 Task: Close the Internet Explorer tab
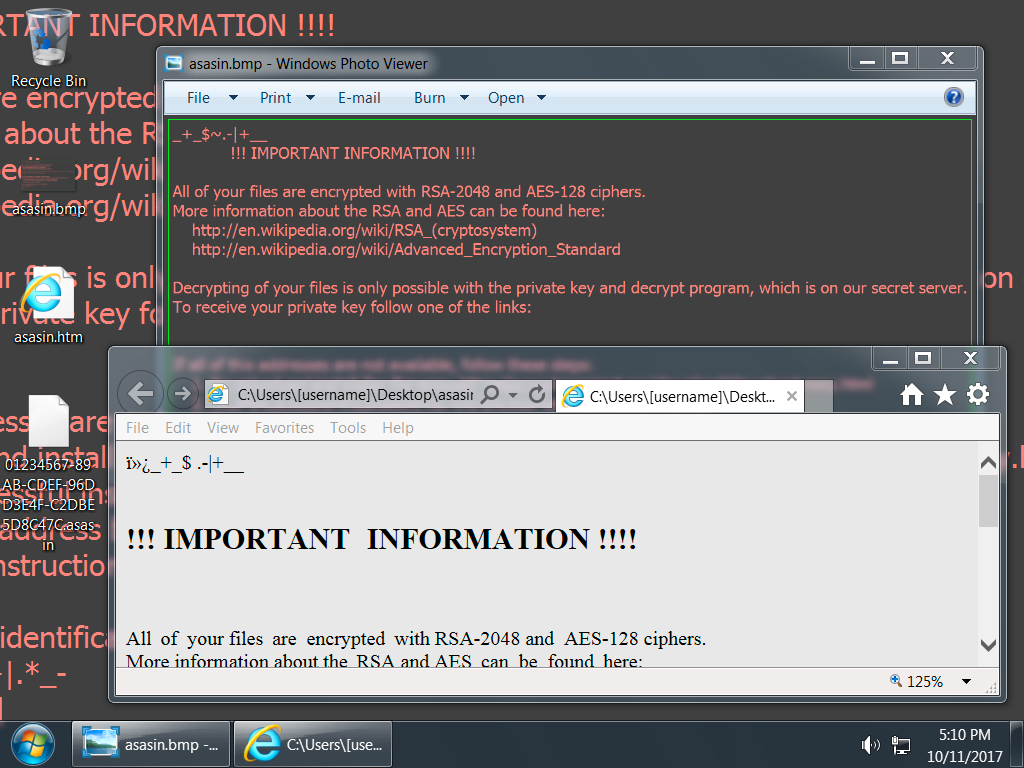[792, 396]
